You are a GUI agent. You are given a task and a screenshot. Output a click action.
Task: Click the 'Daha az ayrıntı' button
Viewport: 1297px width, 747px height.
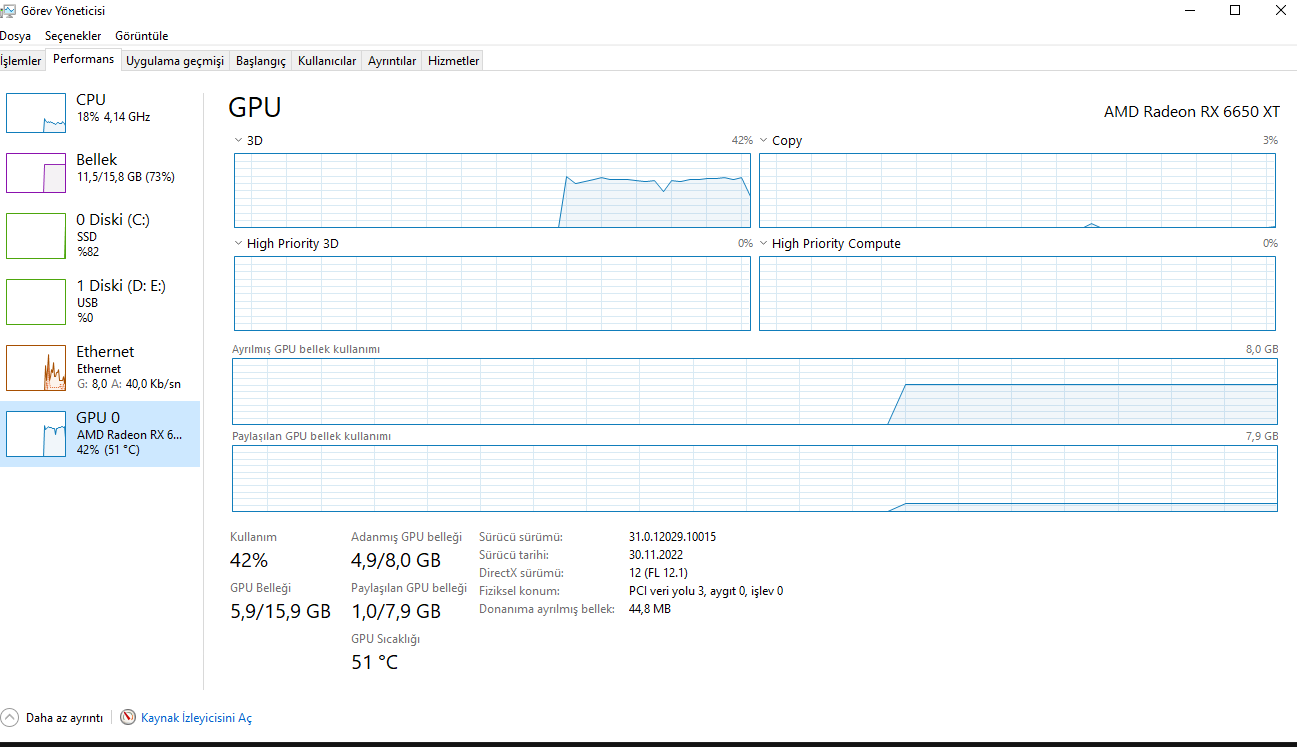52,717
